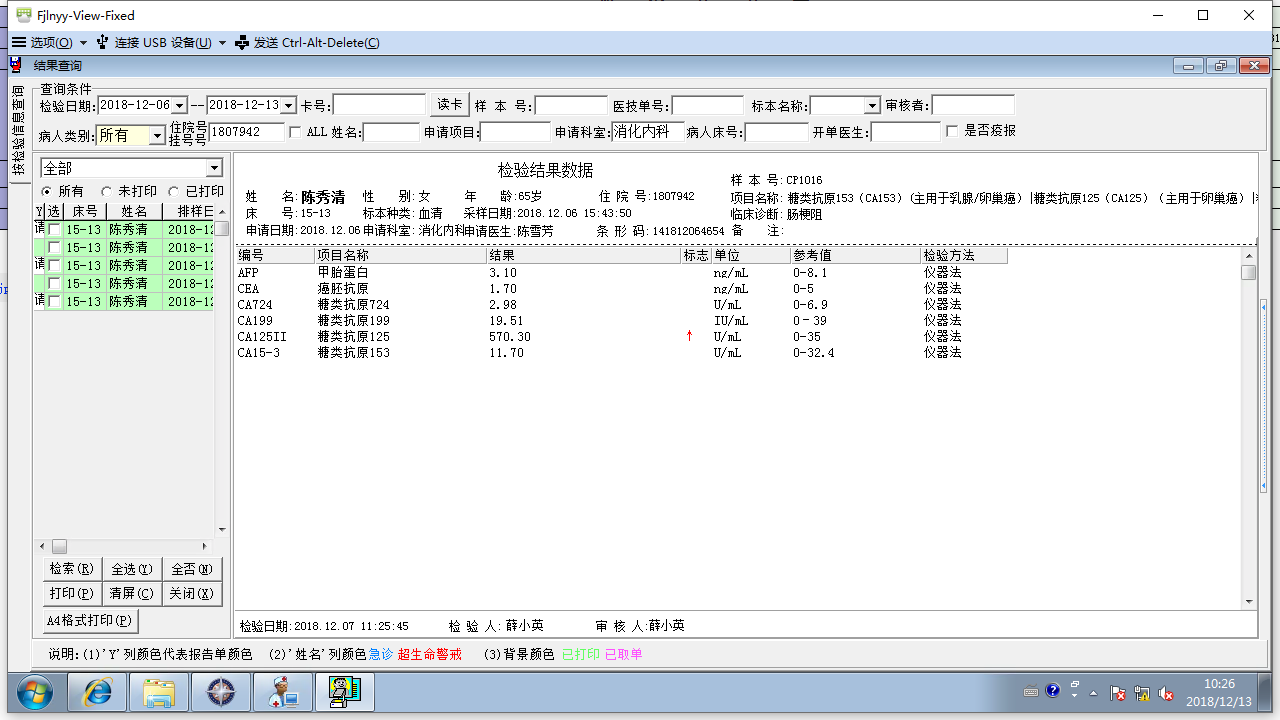Select the 未打印 radio button

pos(107,191)
